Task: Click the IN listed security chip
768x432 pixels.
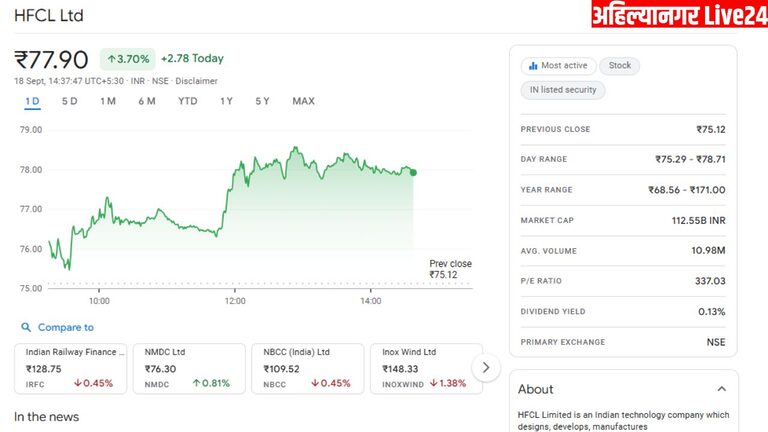Action: coord(563,90)
